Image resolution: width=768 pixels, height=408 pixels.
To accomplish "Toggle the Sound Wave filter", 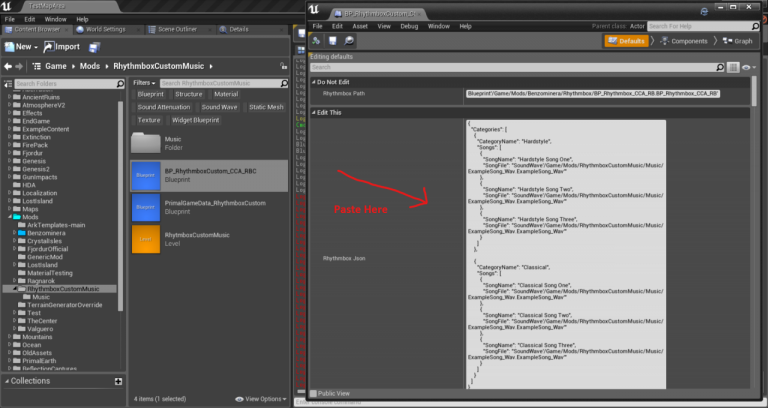I will 219,107.
